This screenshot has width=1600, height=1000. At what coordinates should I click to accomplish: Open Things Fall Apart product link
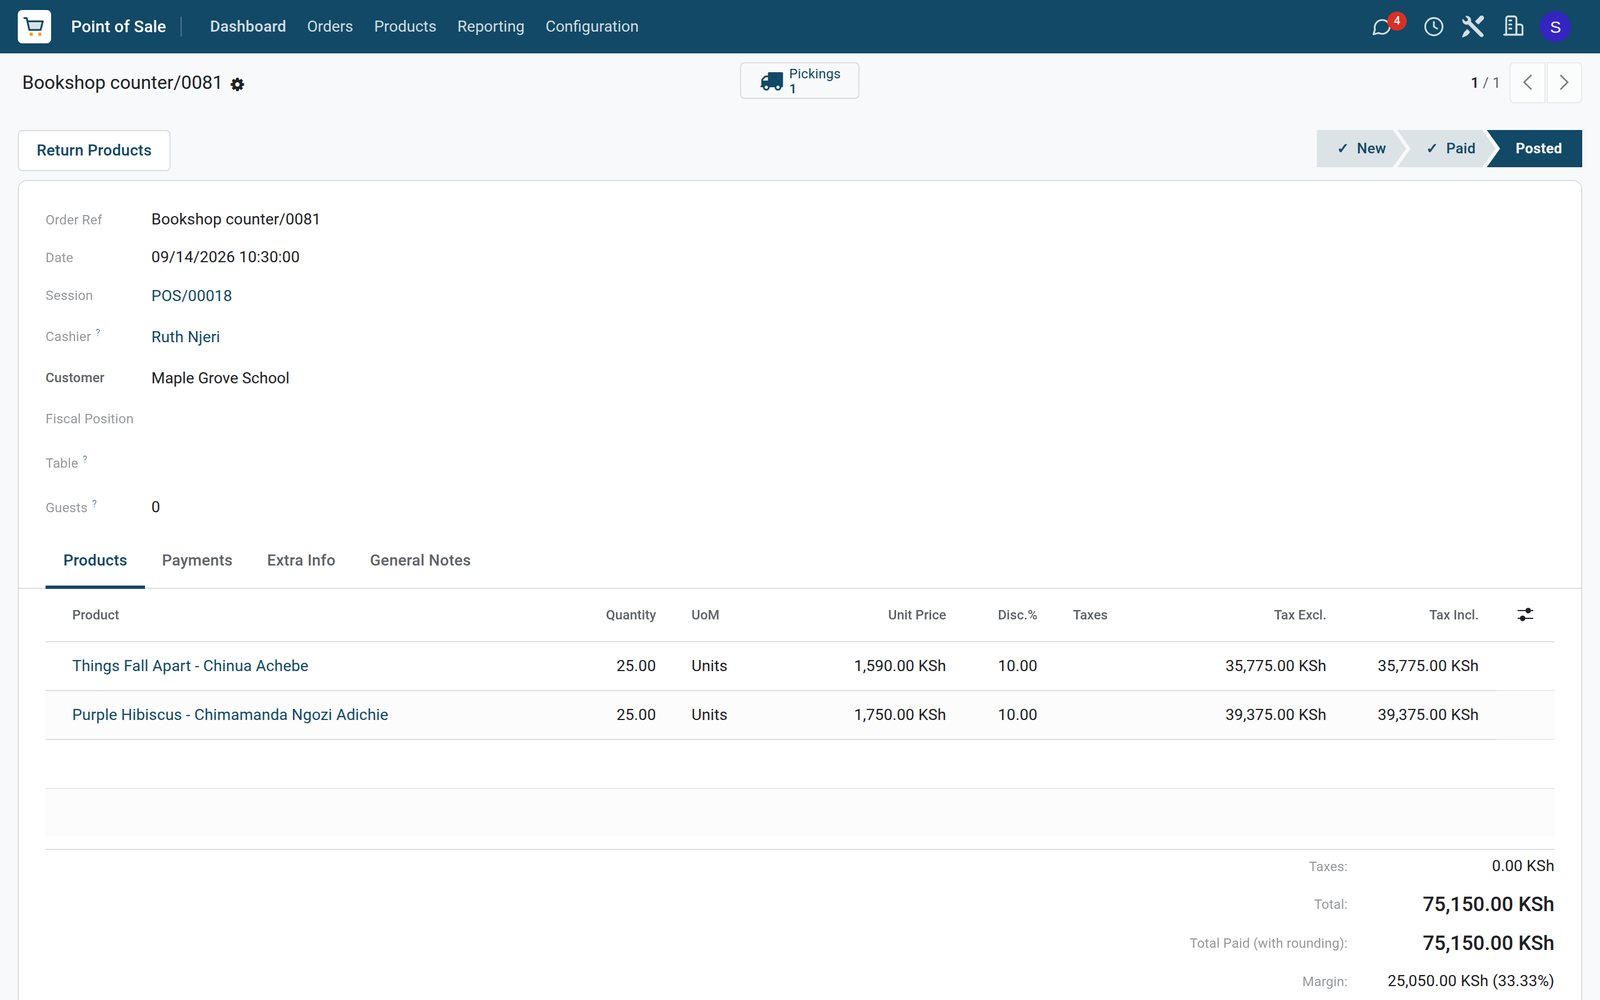coord(190,666)
